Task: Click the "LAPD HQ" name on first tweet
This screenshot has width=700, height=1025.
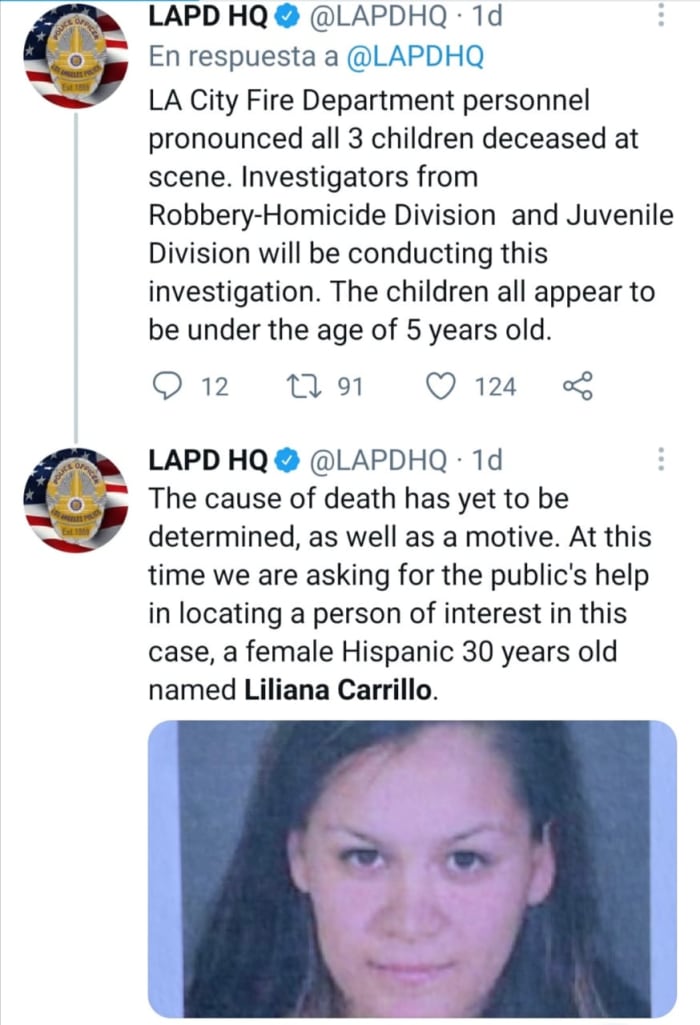Action: pyautogui.click(x=208, y=16)
